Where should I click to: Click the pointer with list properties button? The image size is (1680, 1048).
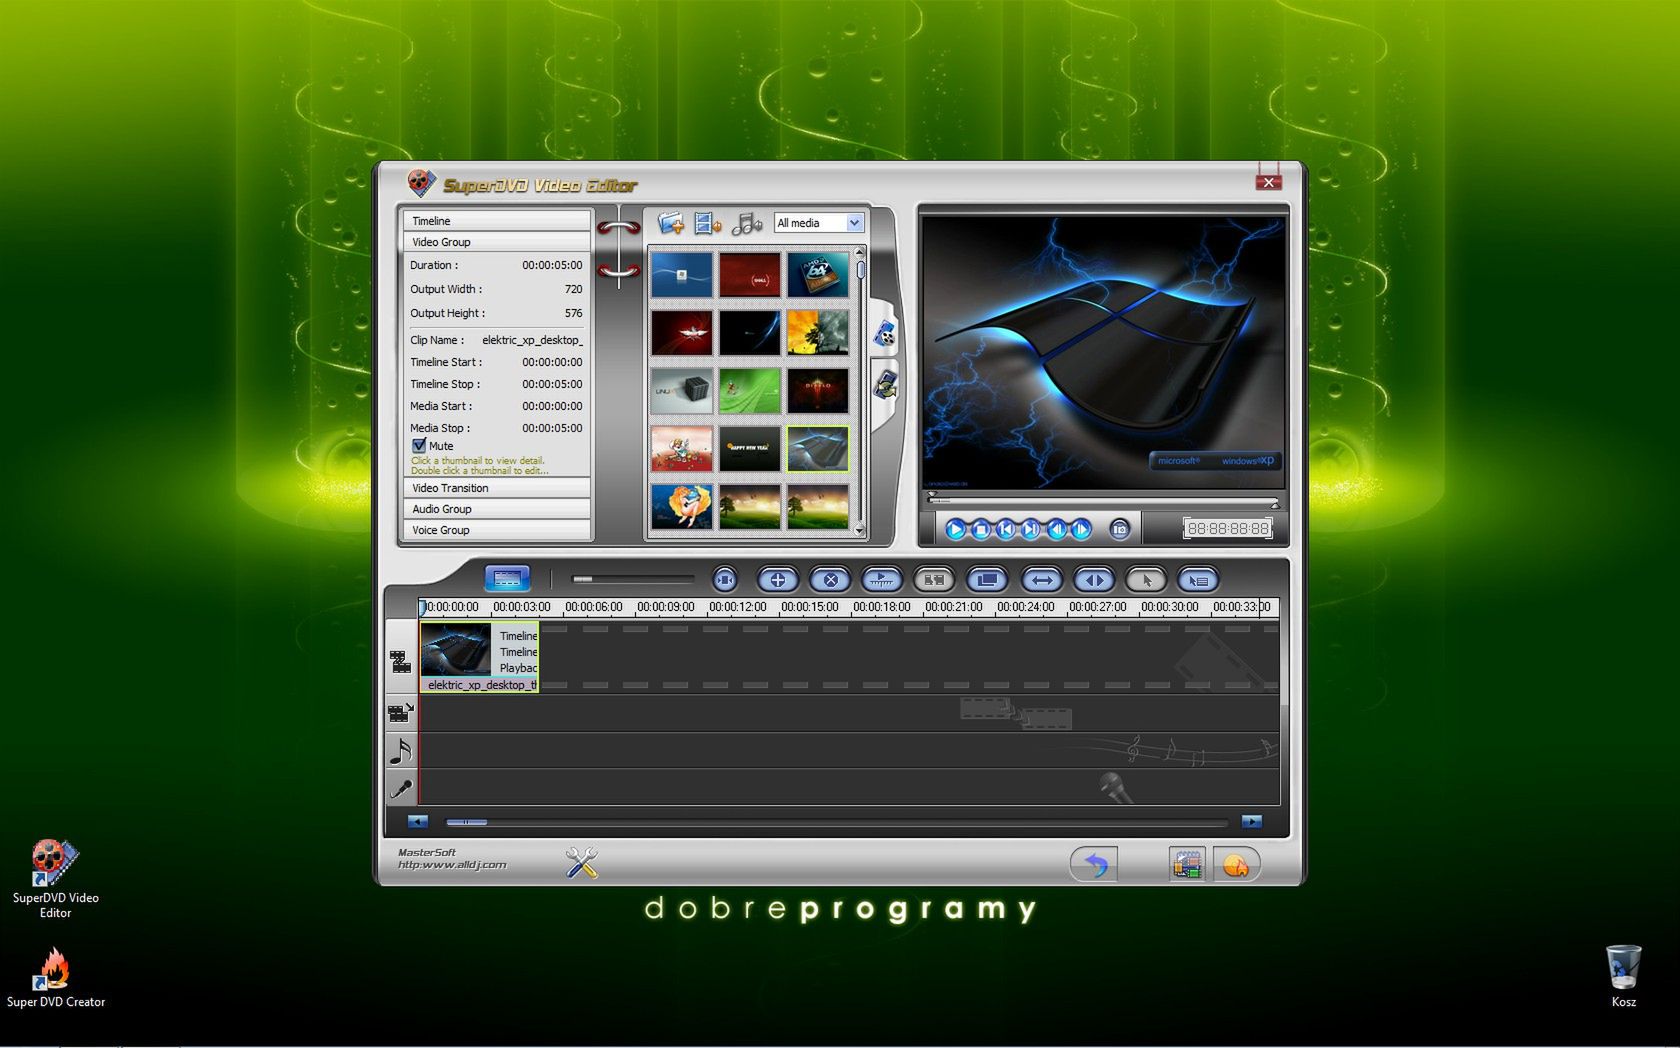click(x=1198, y=579)
